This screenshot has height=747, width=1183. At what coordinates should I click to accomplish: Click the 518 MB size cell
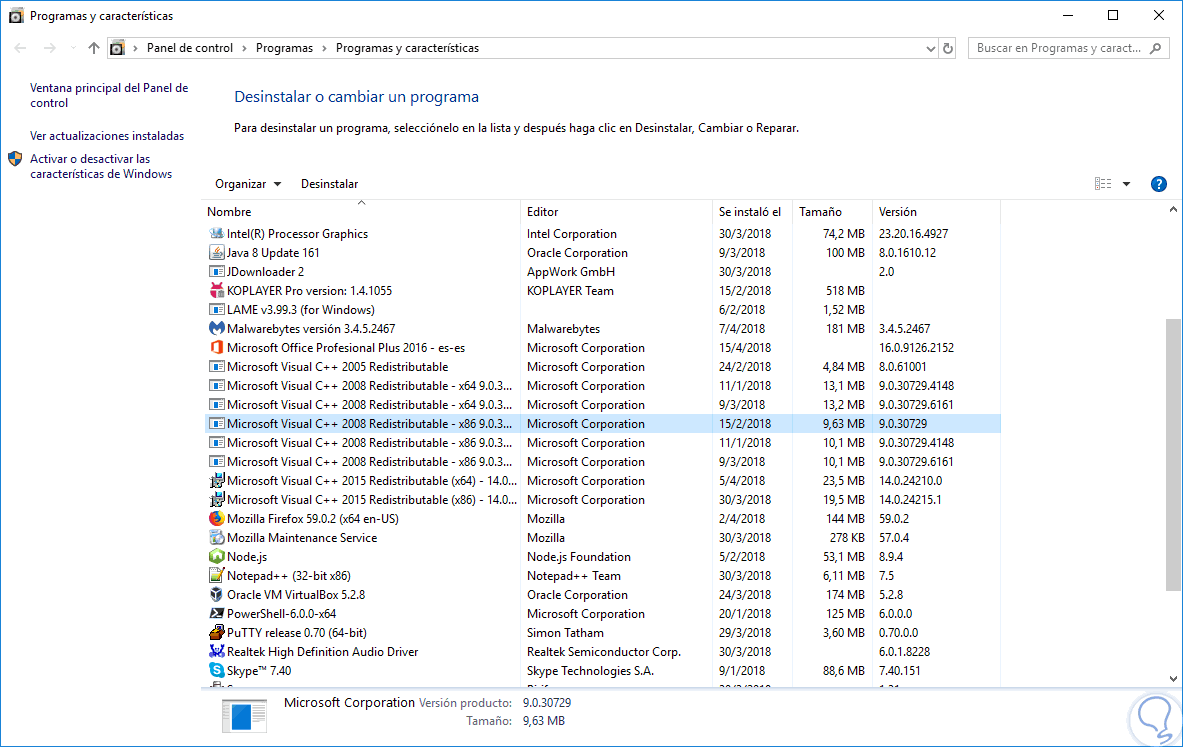(x=845, y=290)
